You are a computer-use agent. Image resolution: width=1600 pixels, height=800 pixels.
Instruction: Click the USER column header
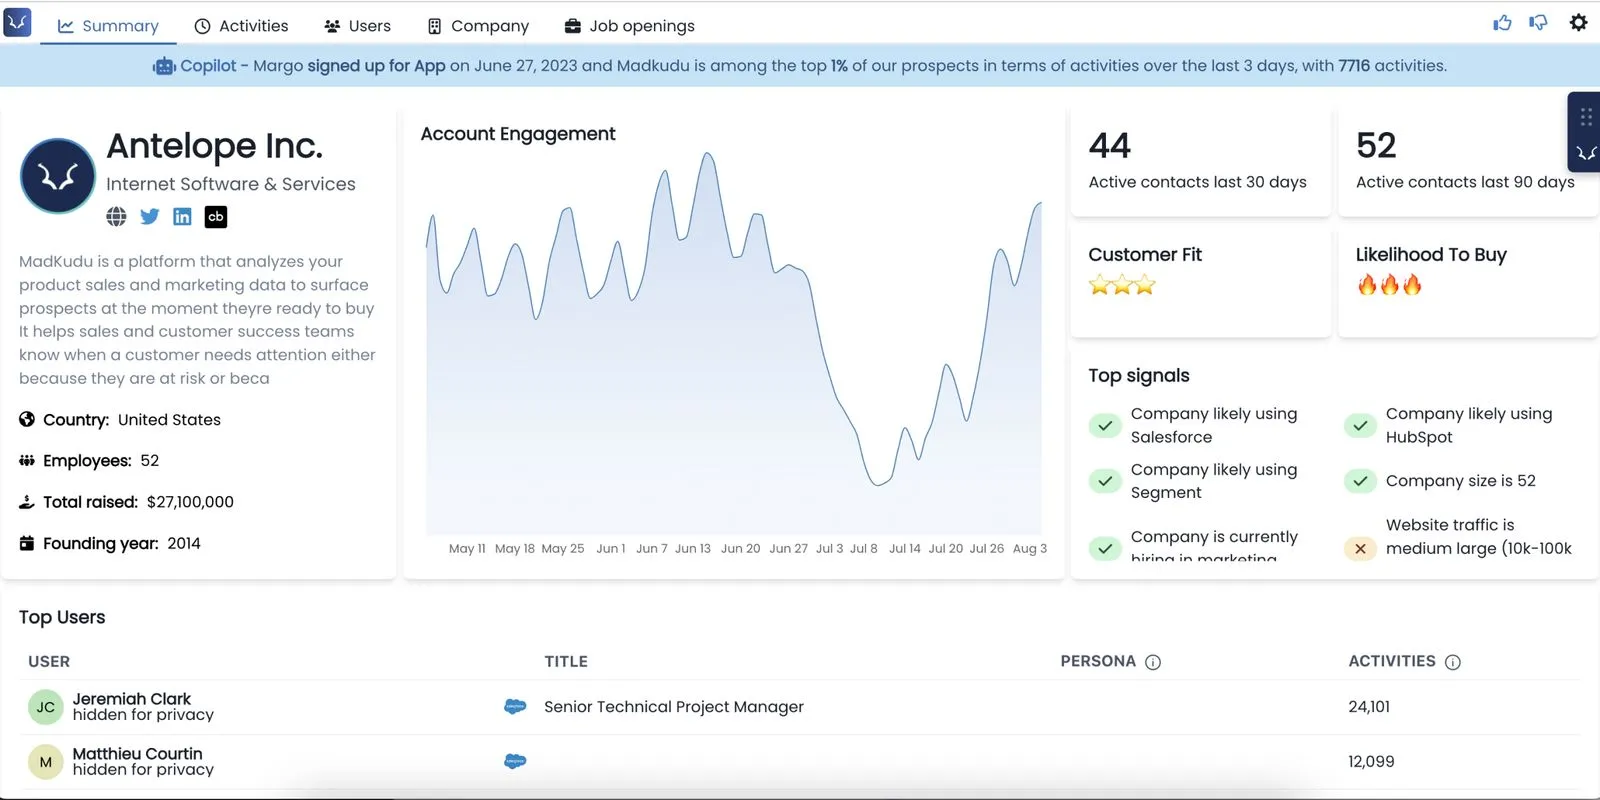49,662
